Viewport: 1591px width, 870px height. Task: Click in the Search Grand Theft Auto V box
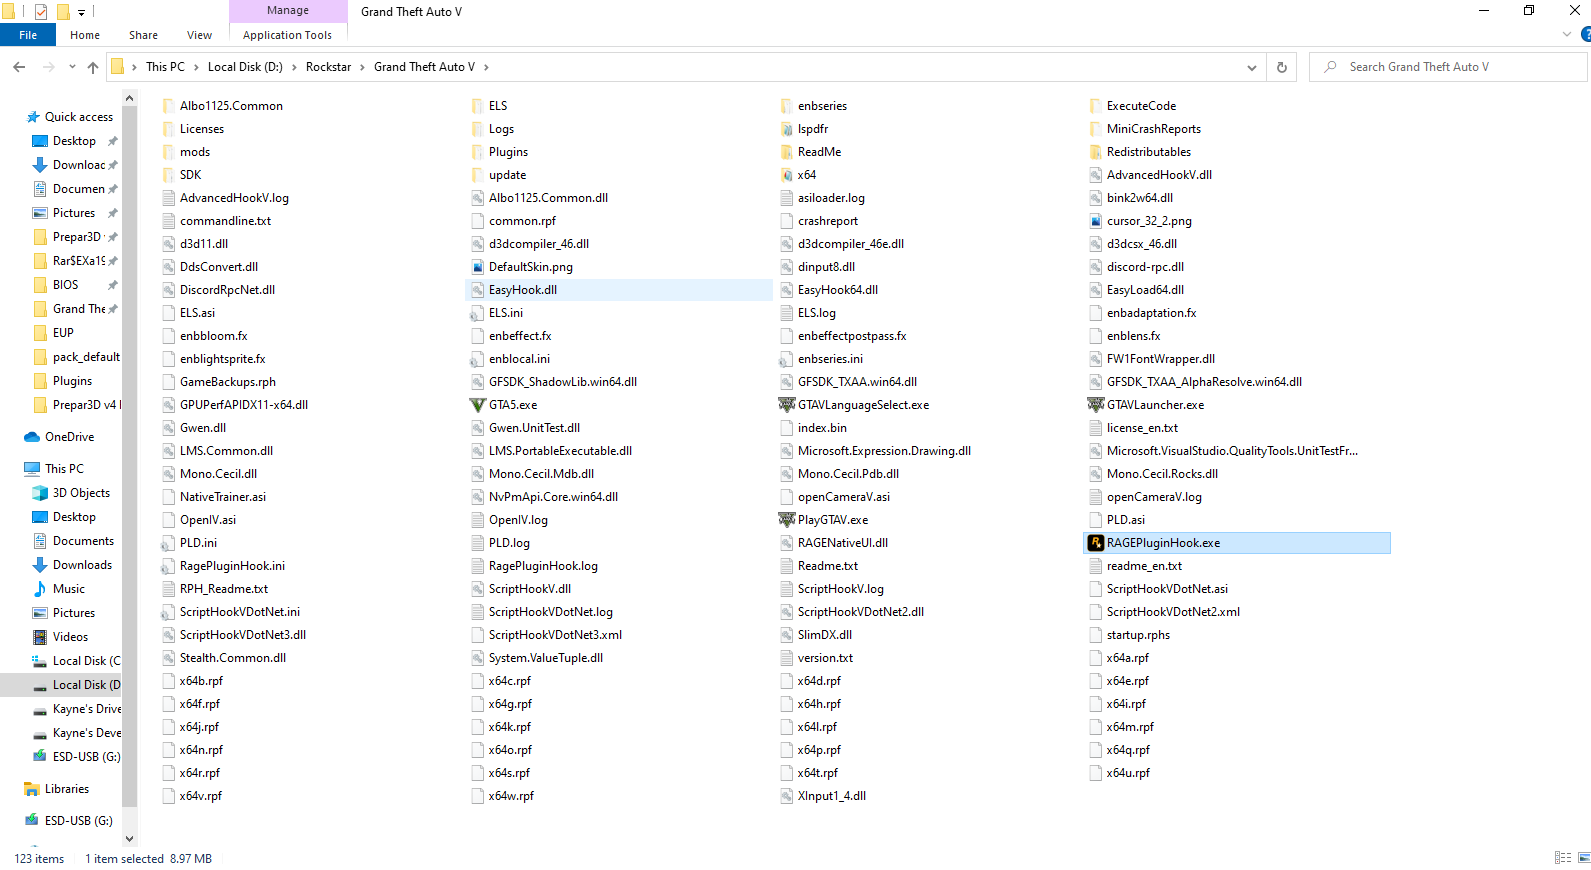(x=1447, y=67)
